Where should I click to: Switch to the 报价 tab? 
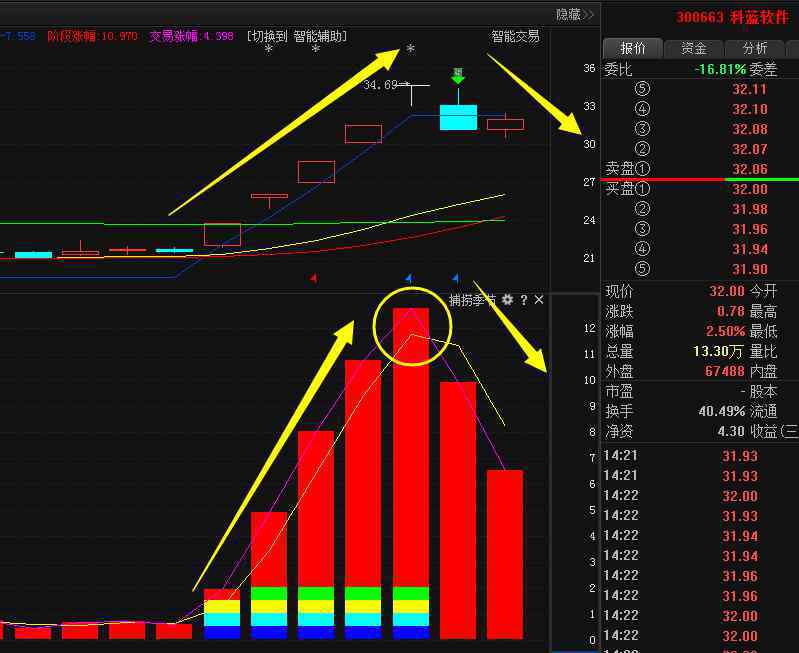pyautogui.click(x=632, y=48)
